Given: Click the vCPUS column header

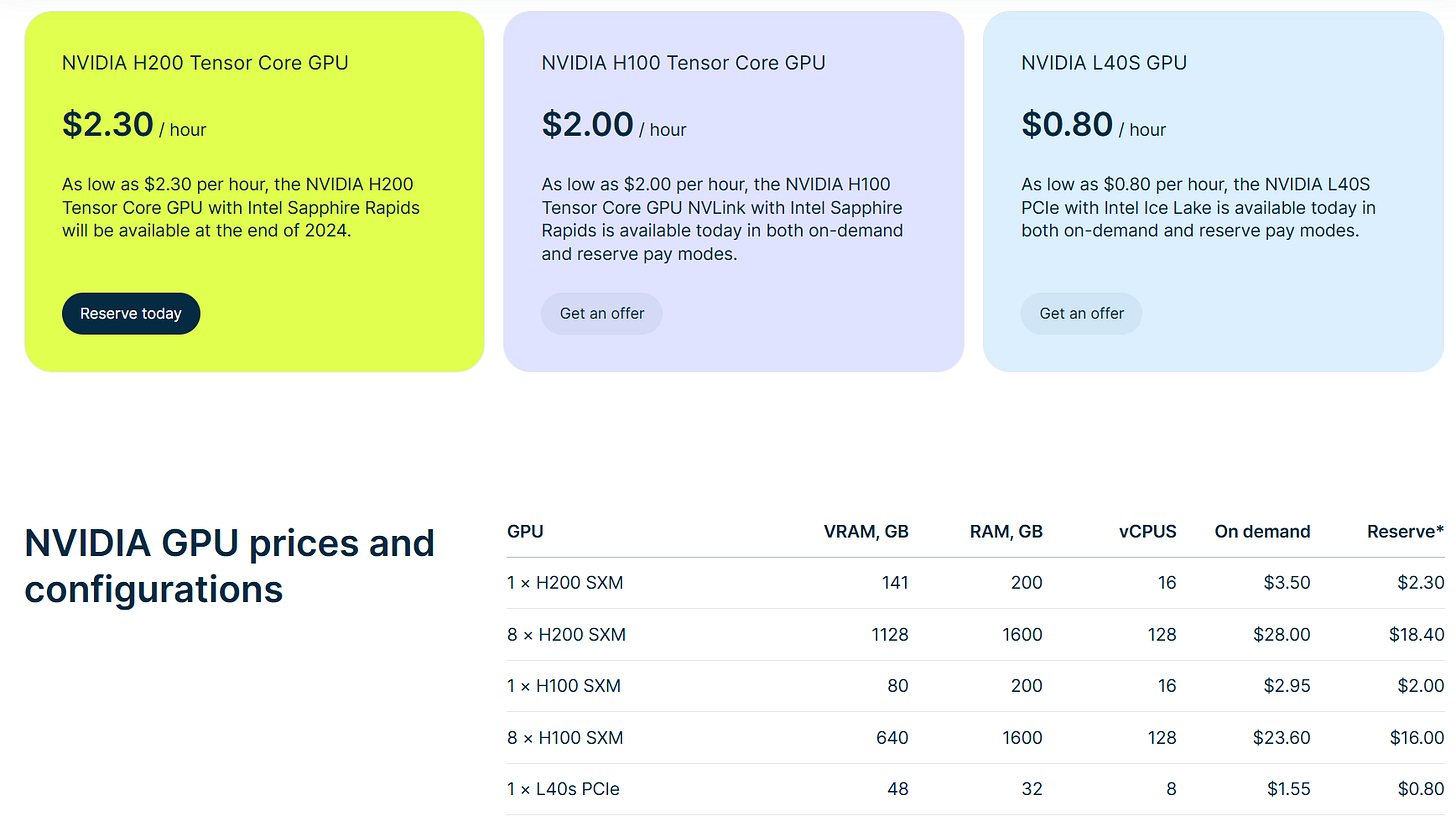Looking at the screenshot, I should (x=1148, y=532).
